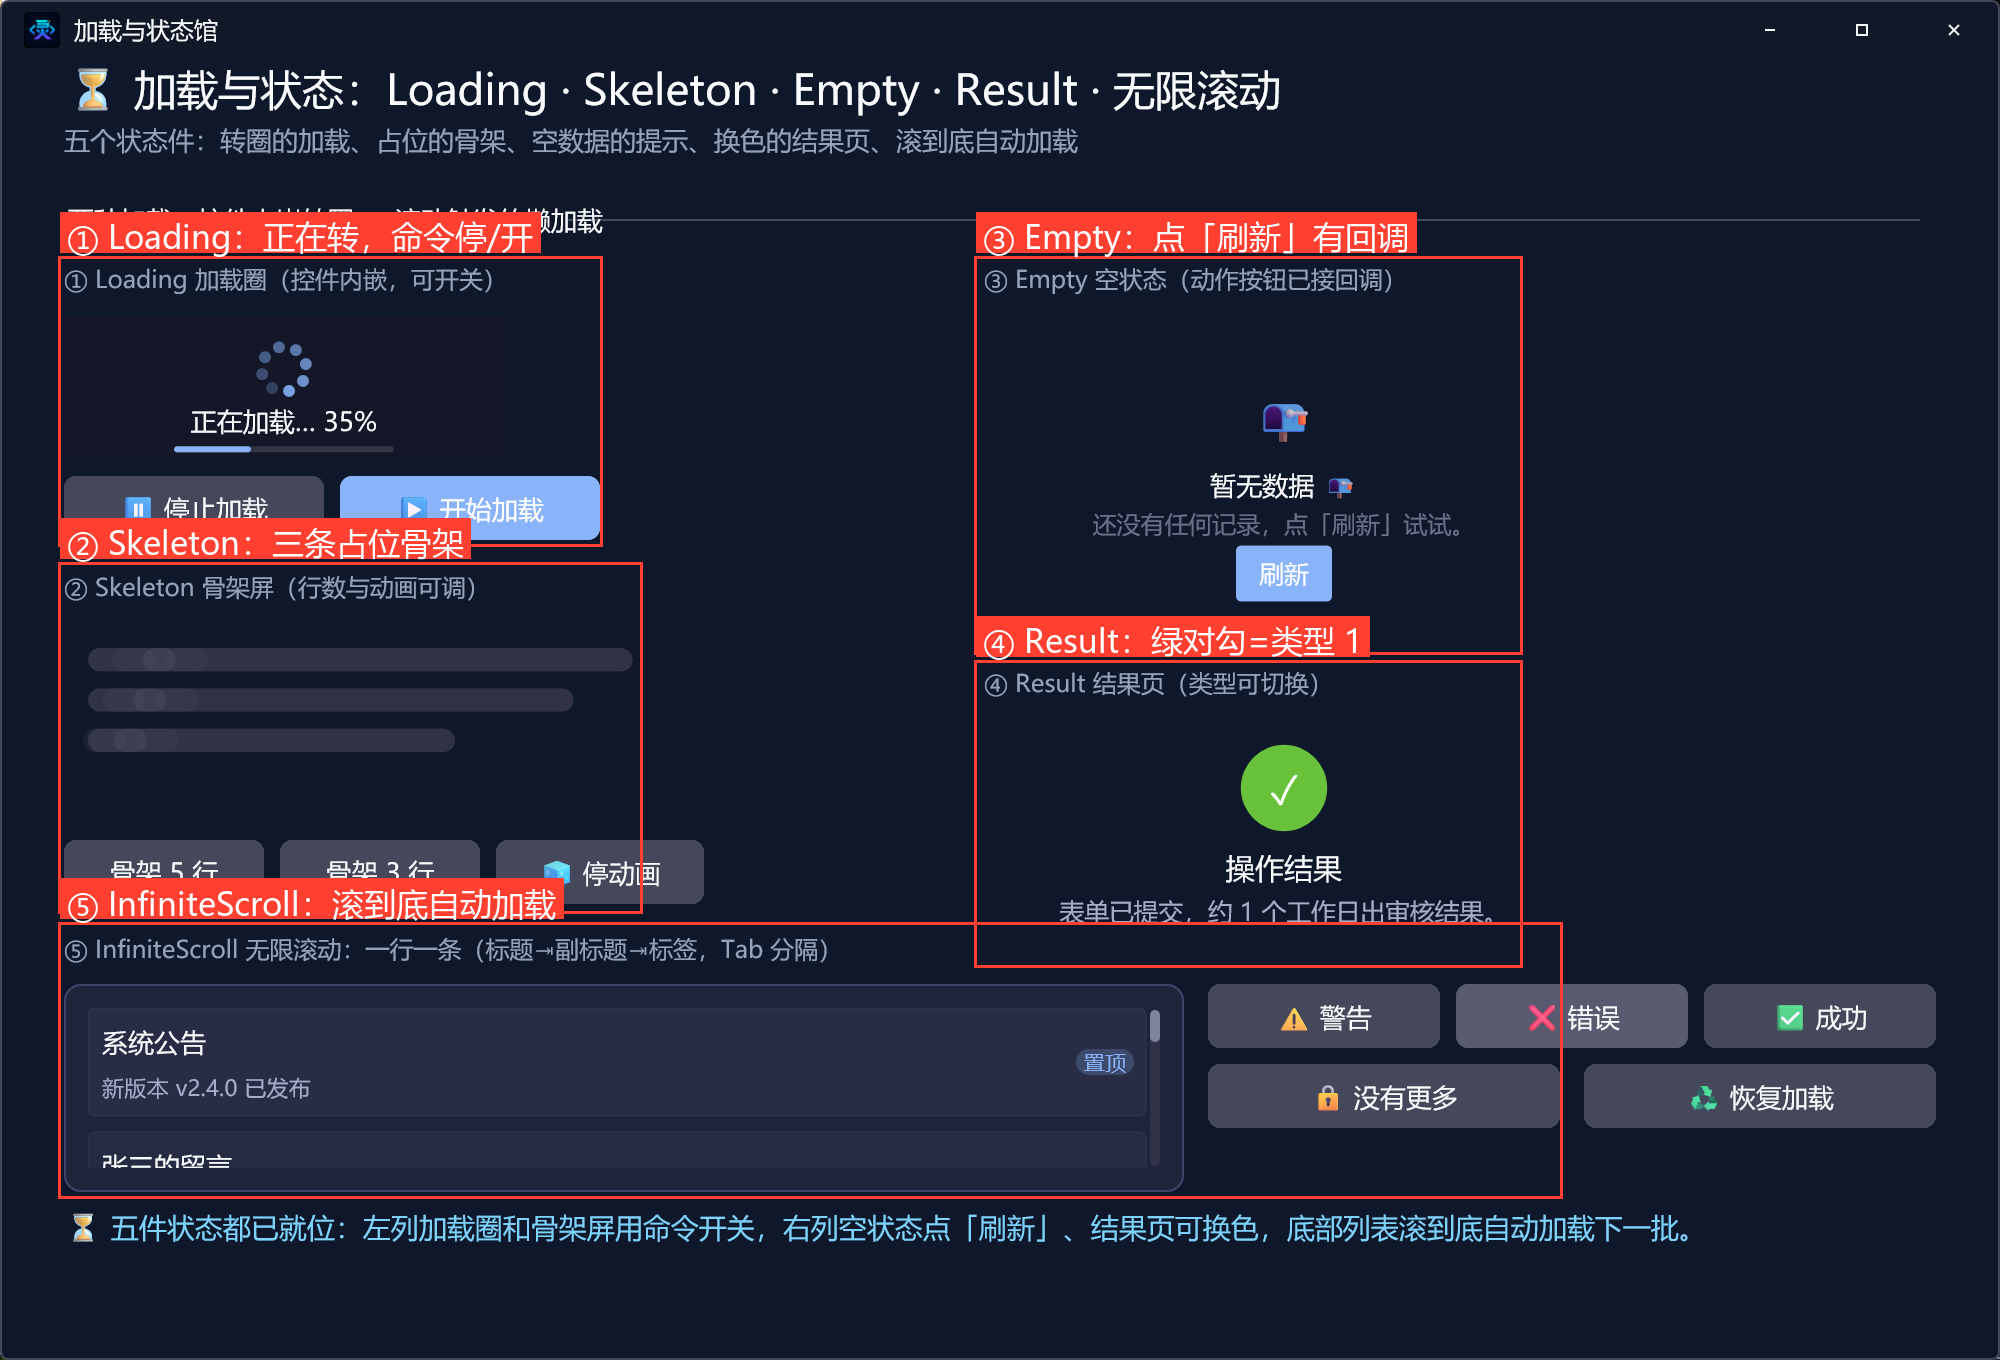2000x1360 pixels.
Task: Click the hourglass icon beside the page title
Action: point(92,90)
